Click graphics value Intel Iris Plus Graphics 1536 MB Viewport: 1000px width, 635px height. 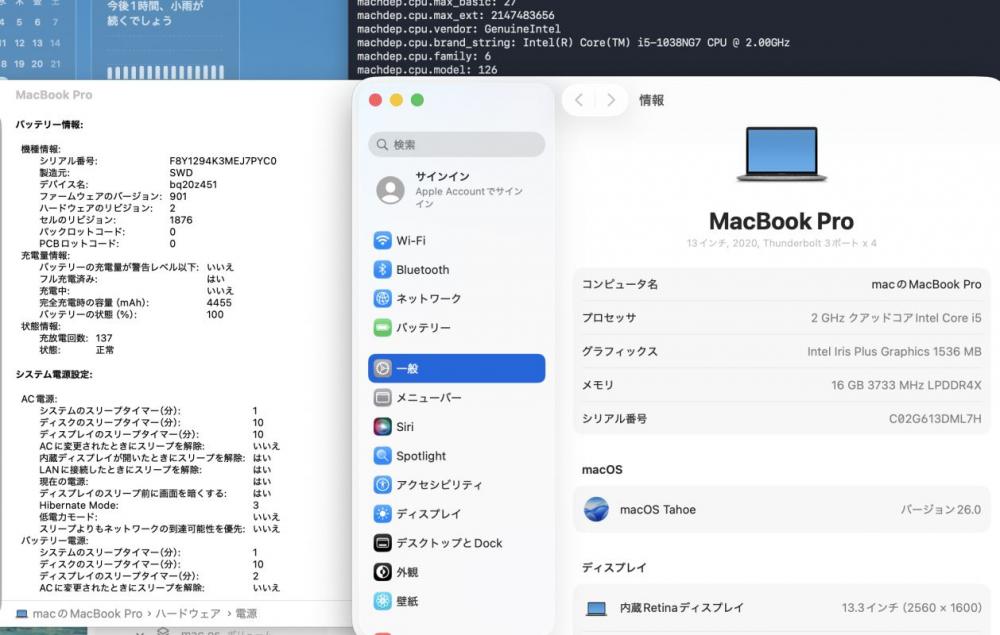(894, 351)
